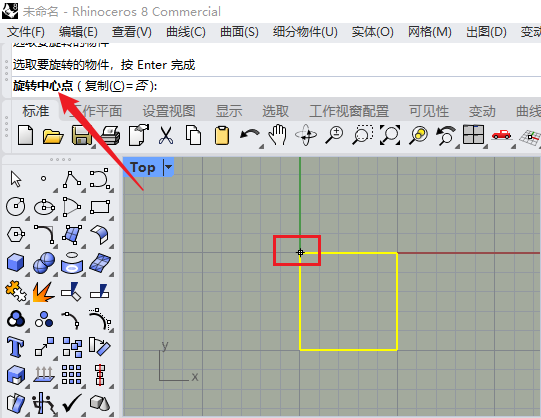Select the Polyline tool
The height and width of the screenshot is (418, 541).
(72, 179)
